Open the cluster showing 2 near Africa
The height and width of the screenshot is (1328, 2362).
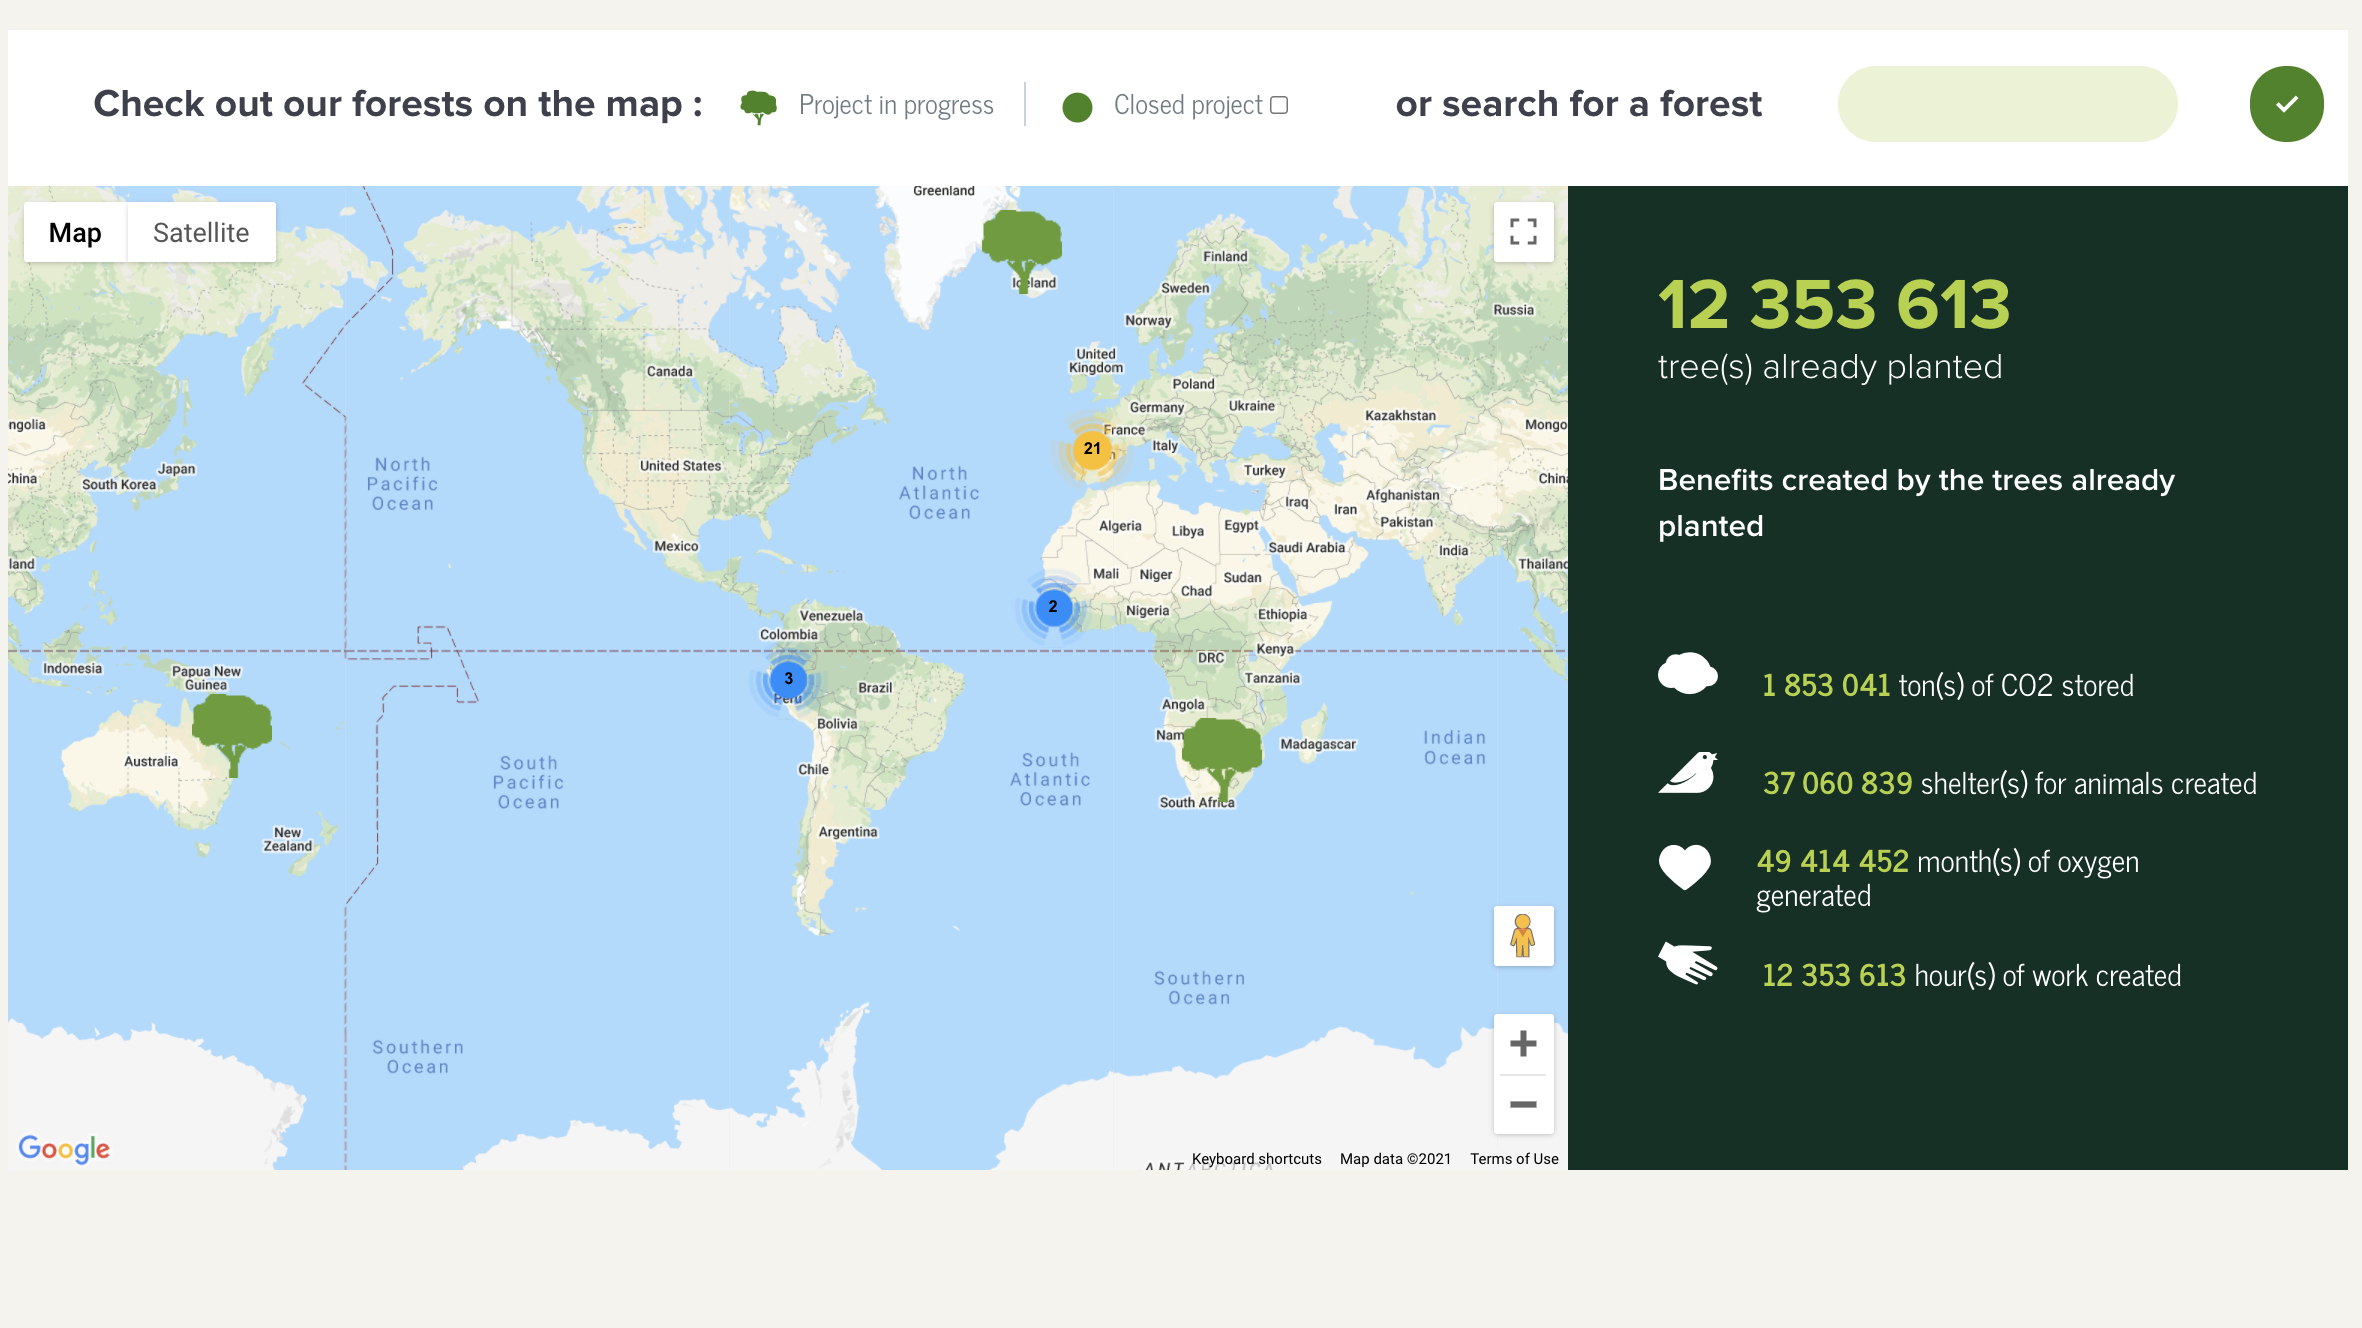coord(1053,607)
